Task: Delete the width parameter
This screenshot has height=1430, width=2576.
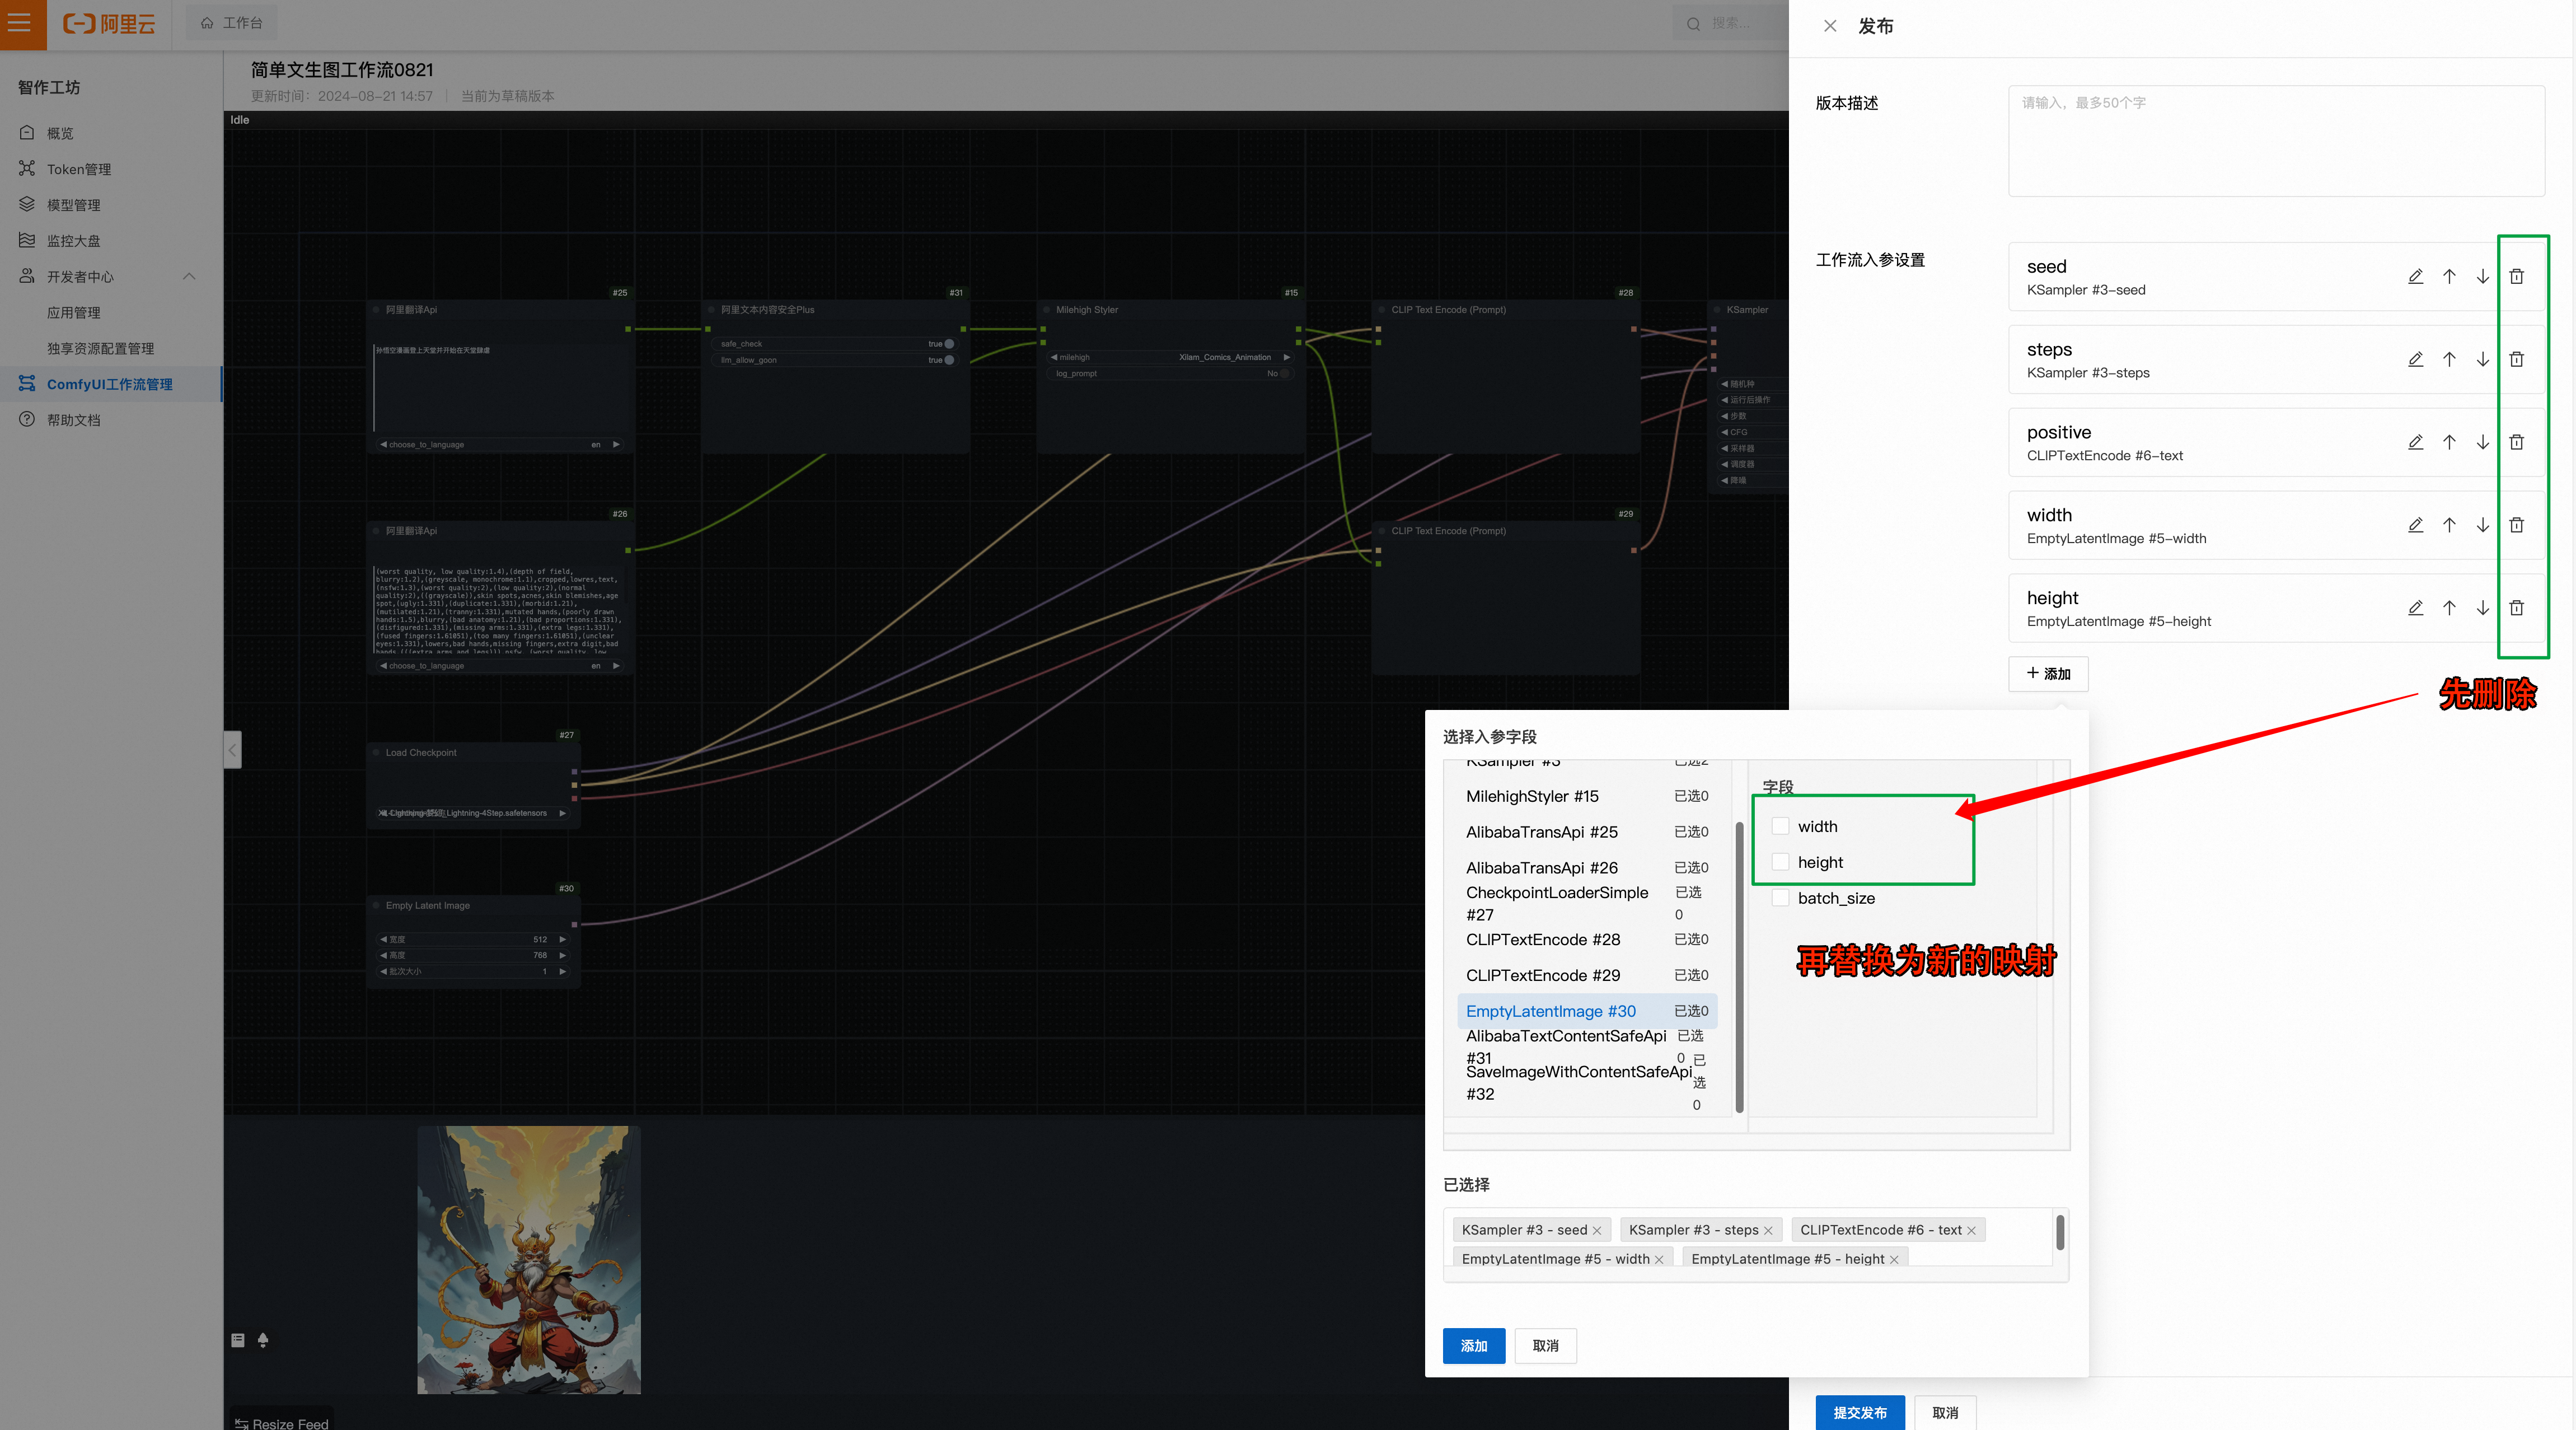Action: (x=2517, y=525)
